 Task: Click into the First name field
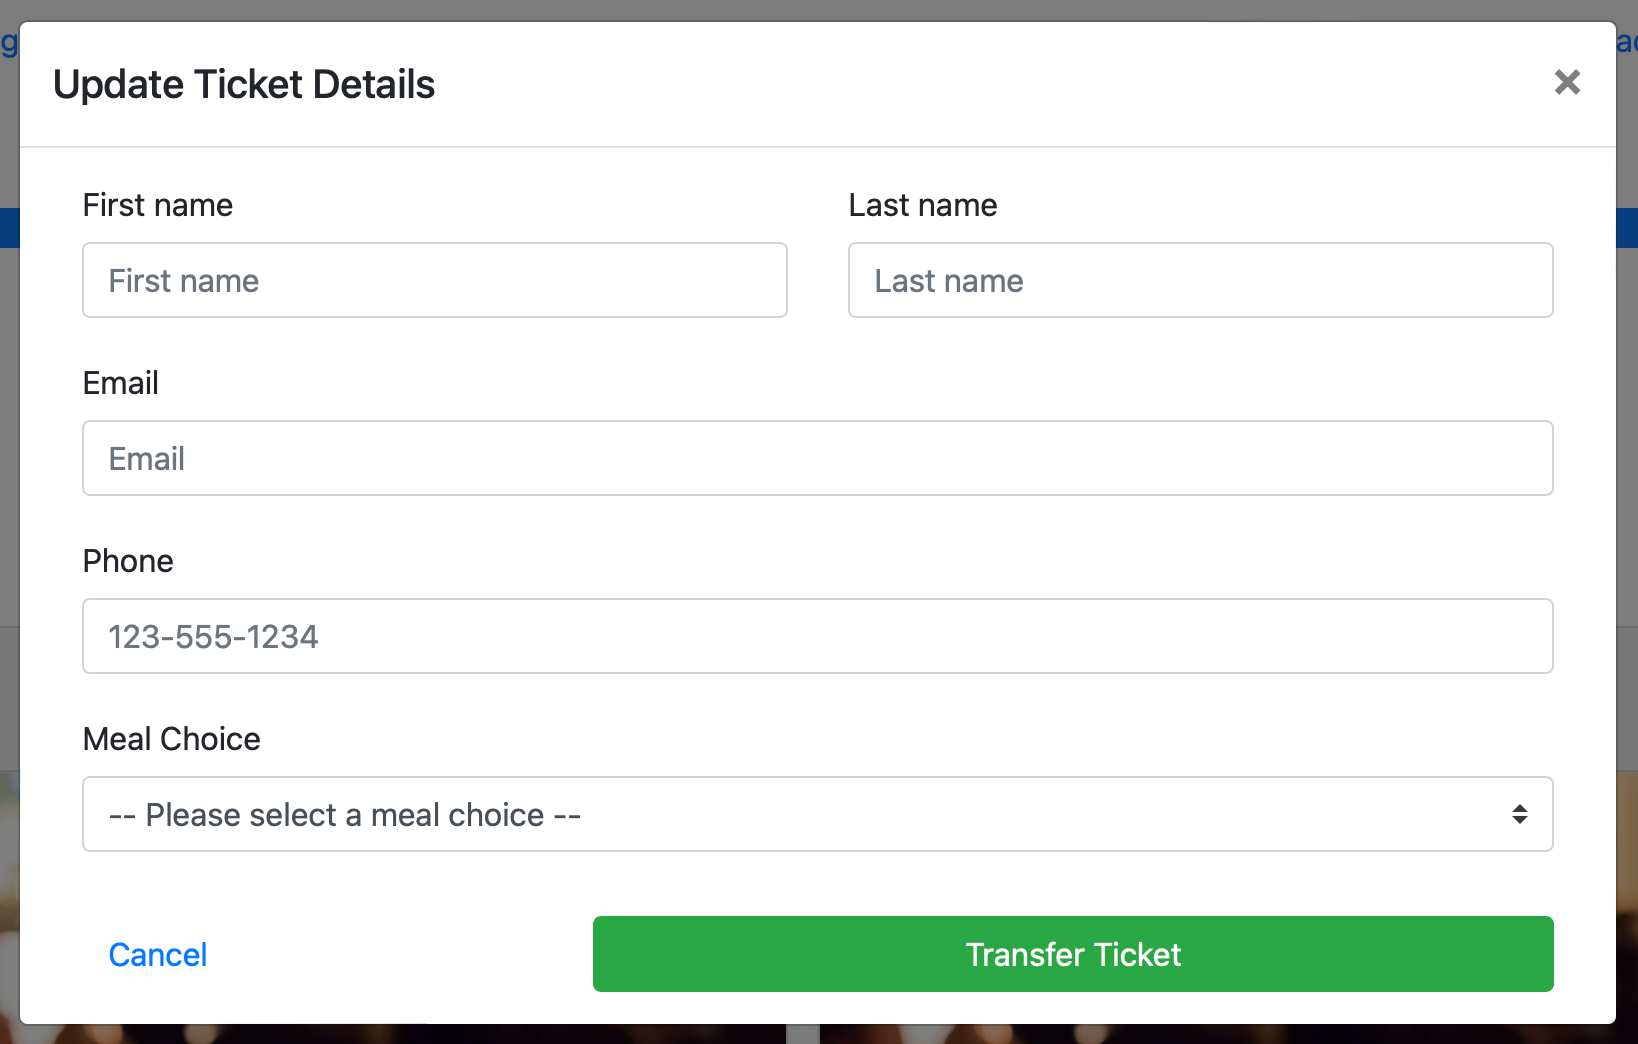[x=434, y=280]
